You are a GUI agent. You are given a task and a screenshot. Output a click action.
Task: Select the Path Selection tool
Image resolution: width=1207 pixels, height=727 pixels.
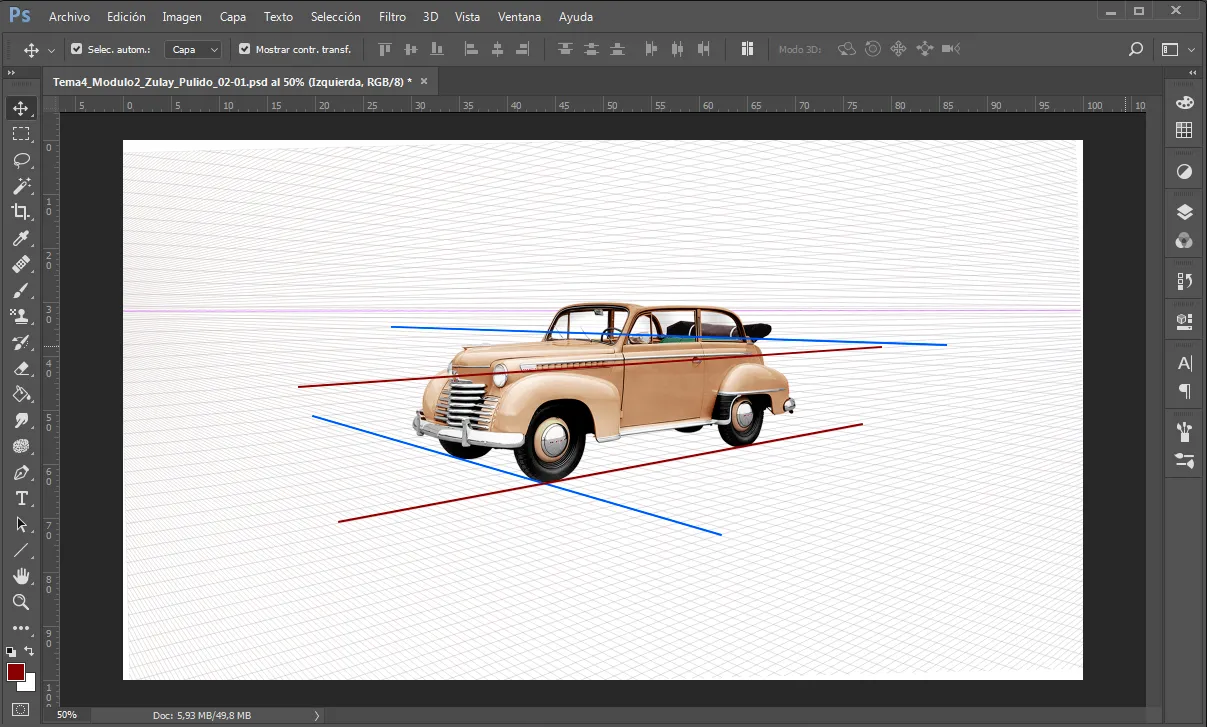coord(21,524)
